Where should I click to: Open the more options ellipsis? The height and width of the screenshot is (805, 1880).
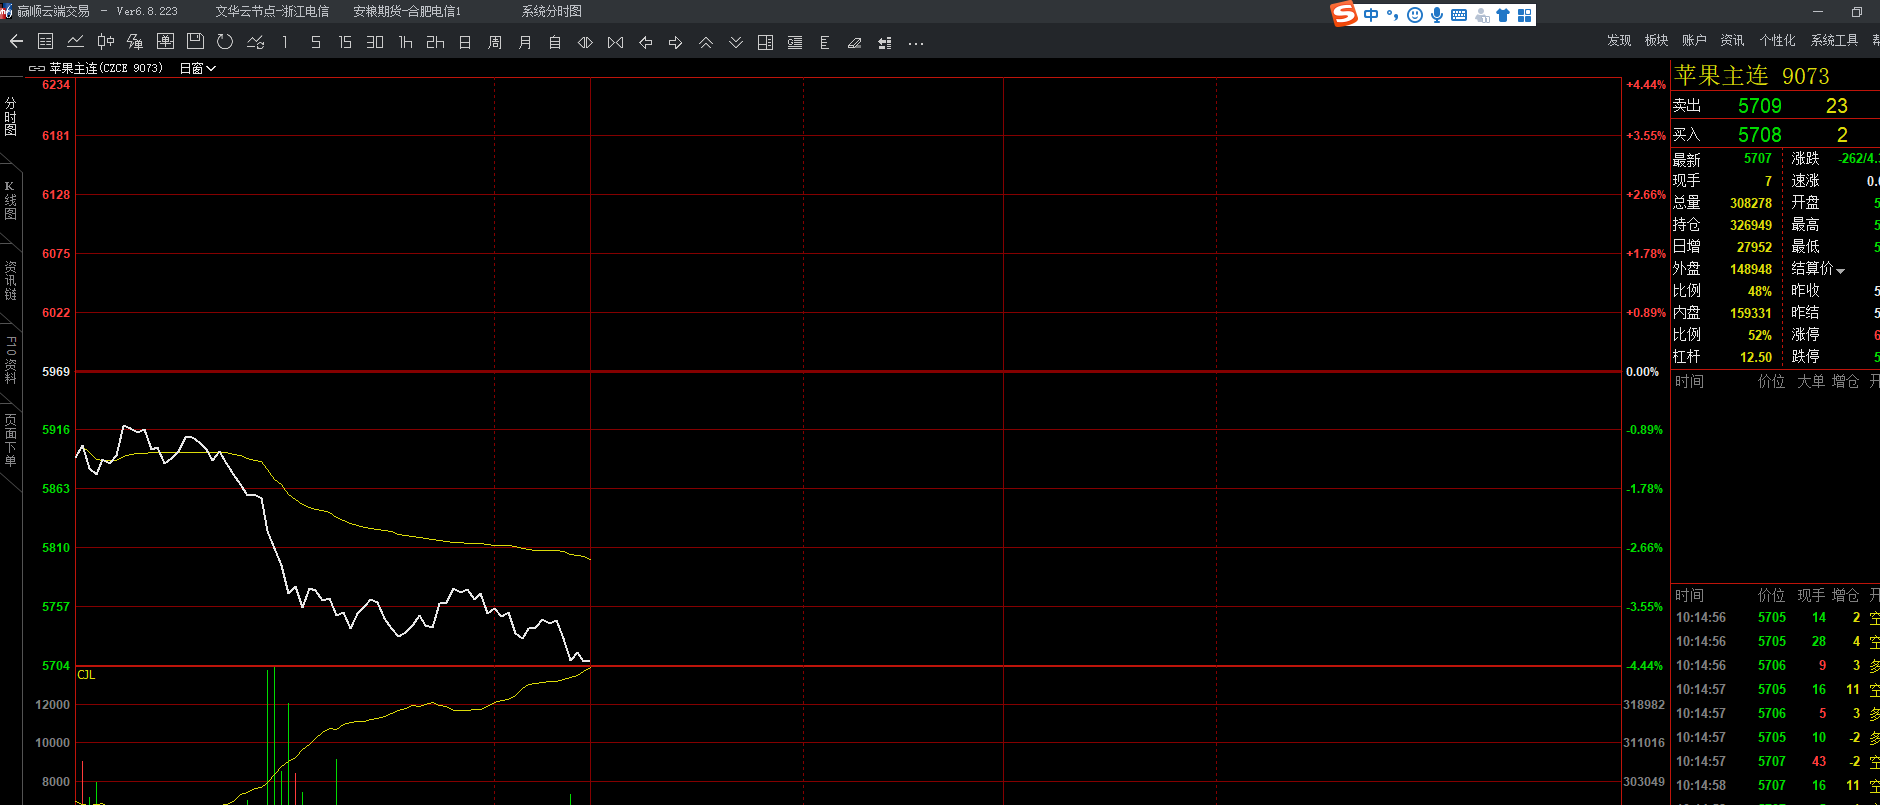pos(915,43)
